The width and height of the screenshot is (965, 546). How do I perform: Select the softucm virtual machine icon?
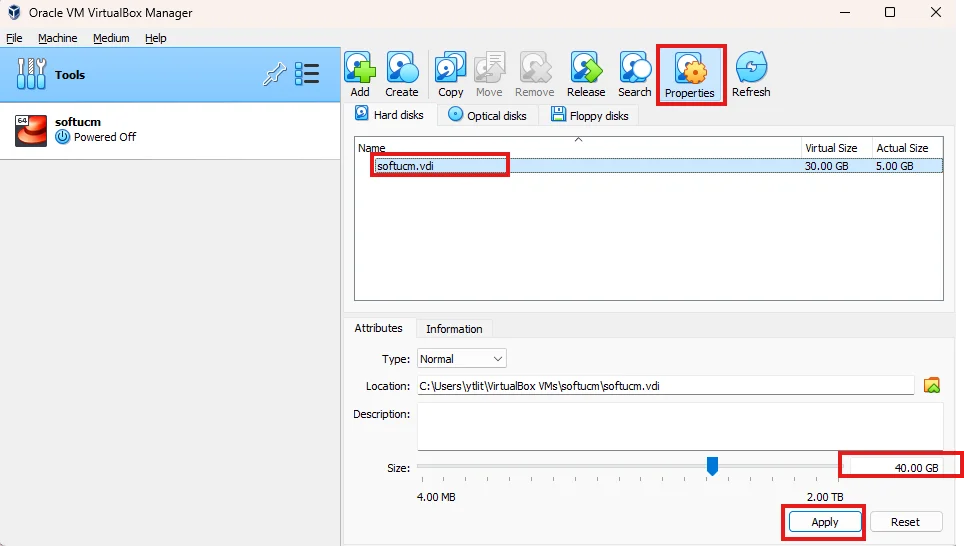coord(31,130)
